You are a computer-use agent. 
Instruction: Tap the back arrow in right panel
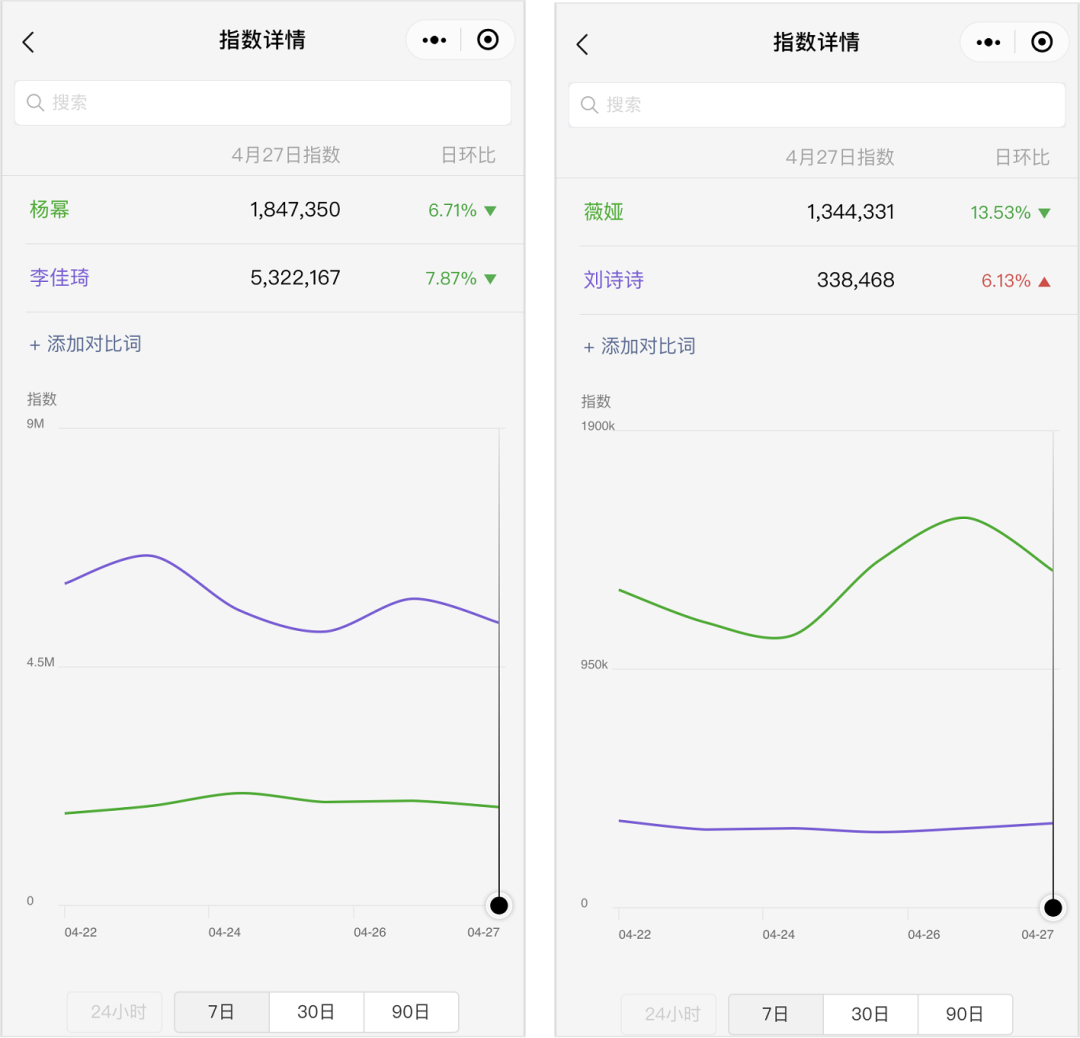[582, 44]
